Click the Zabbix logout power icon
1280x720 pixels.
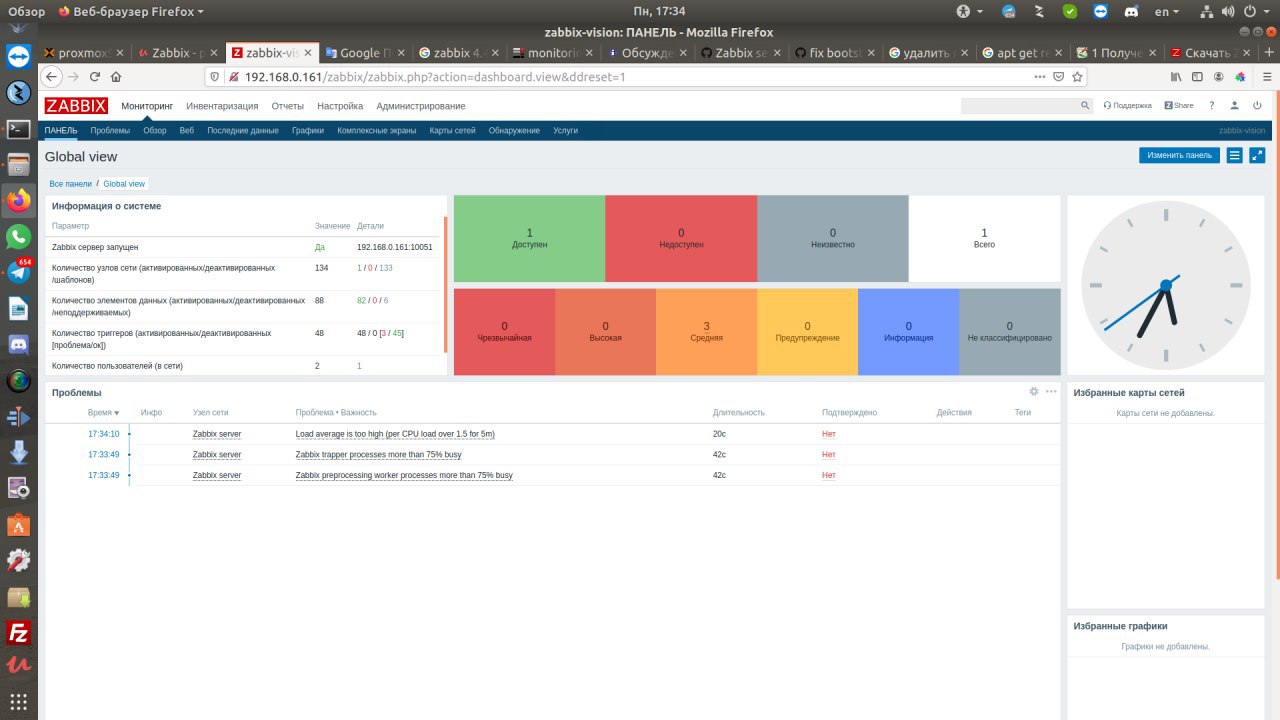click(x=1257, y=105)
